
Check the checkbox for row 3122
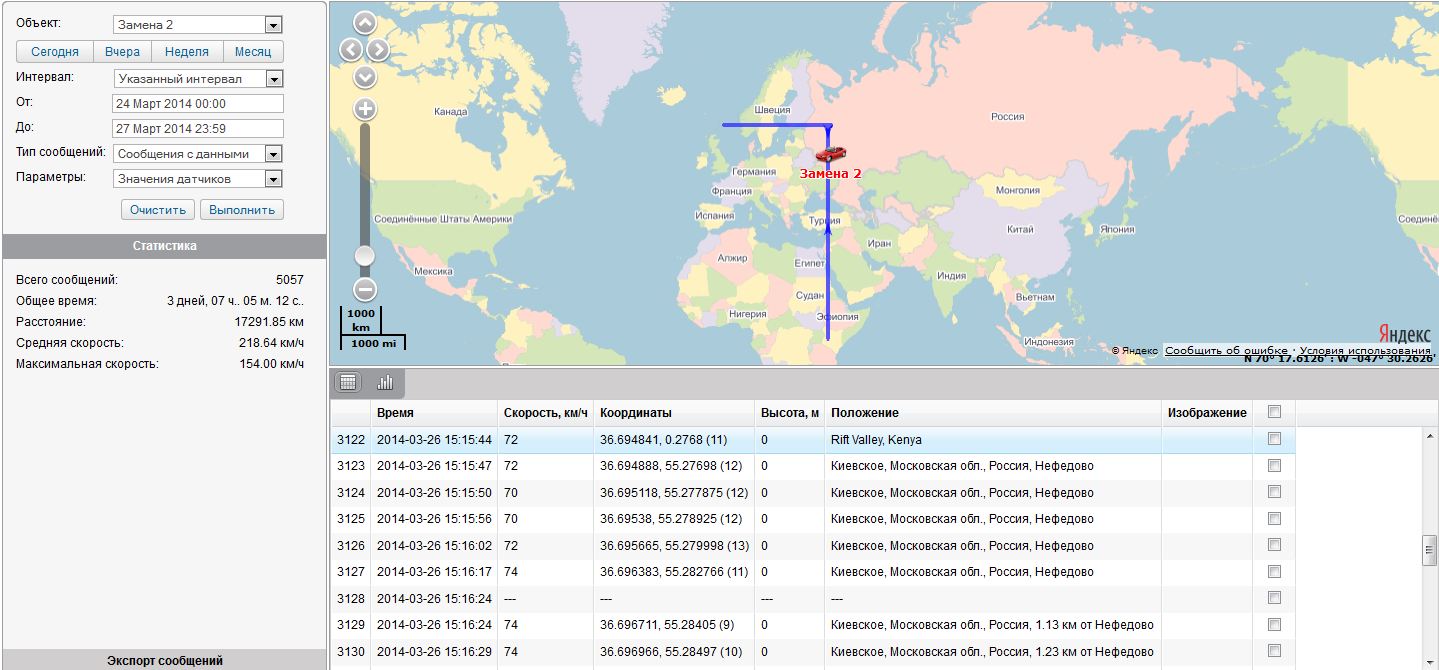pyautogui.click(x=1274, y=439)
